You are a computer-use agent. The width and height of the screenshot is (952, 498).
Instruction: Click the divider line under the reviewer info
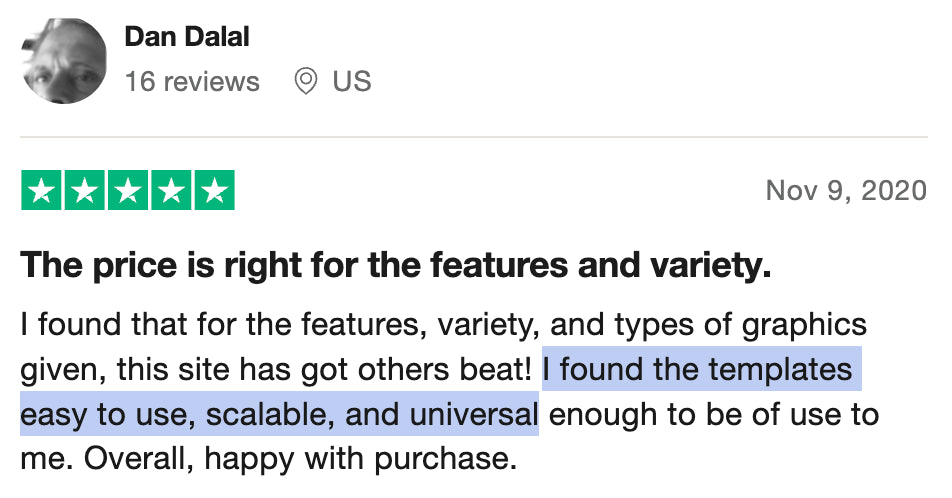click(x=474, y=137)
